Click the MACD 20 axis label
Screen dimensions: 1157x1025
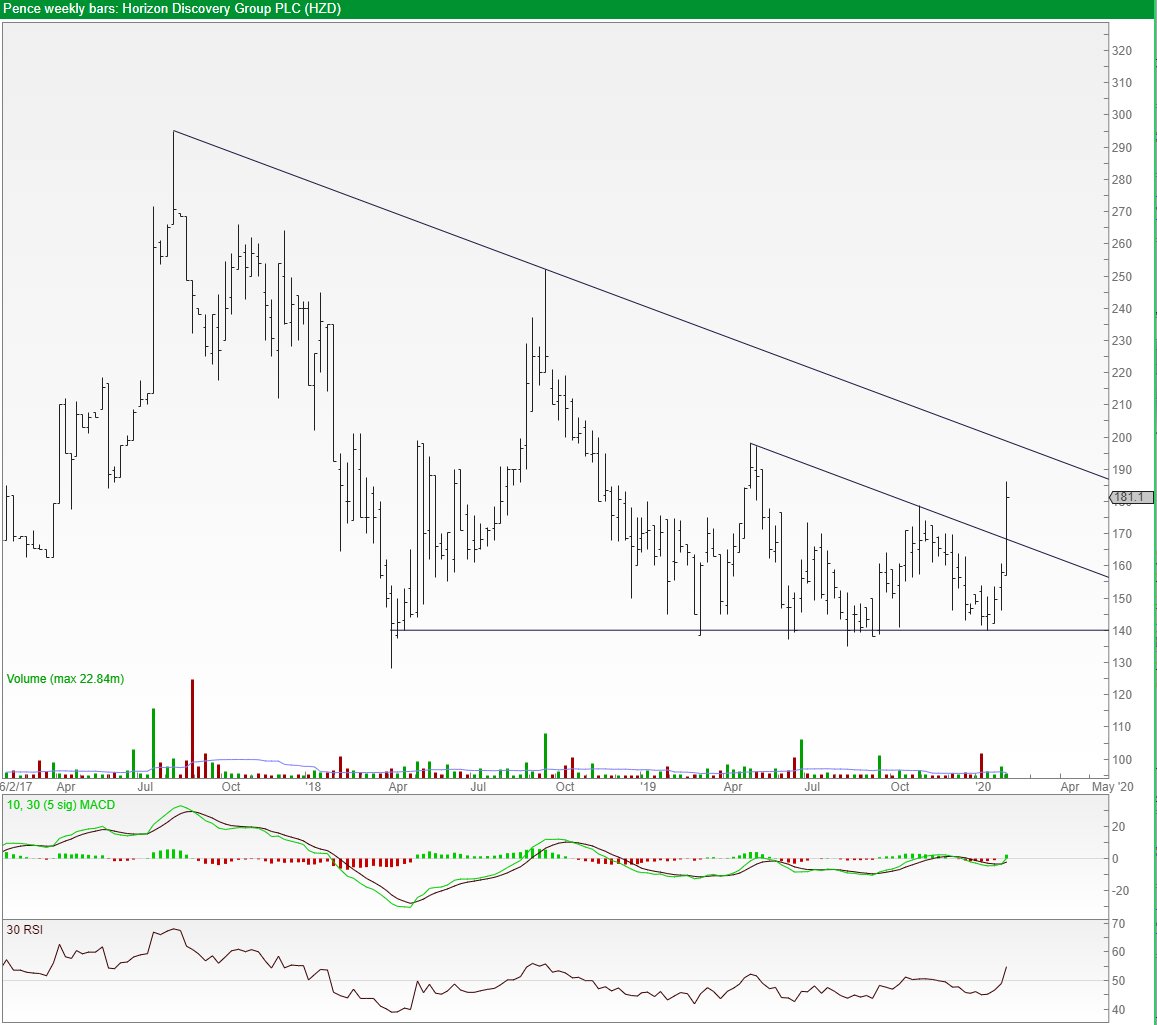(x=1119, y=827)
